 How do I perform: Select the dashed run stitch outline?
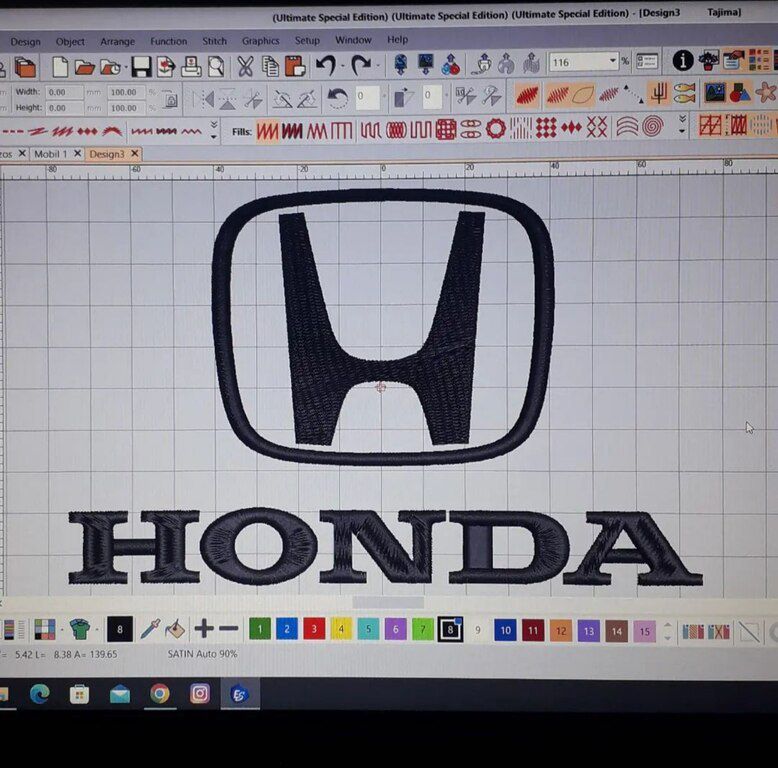click(x=13, y=132)
